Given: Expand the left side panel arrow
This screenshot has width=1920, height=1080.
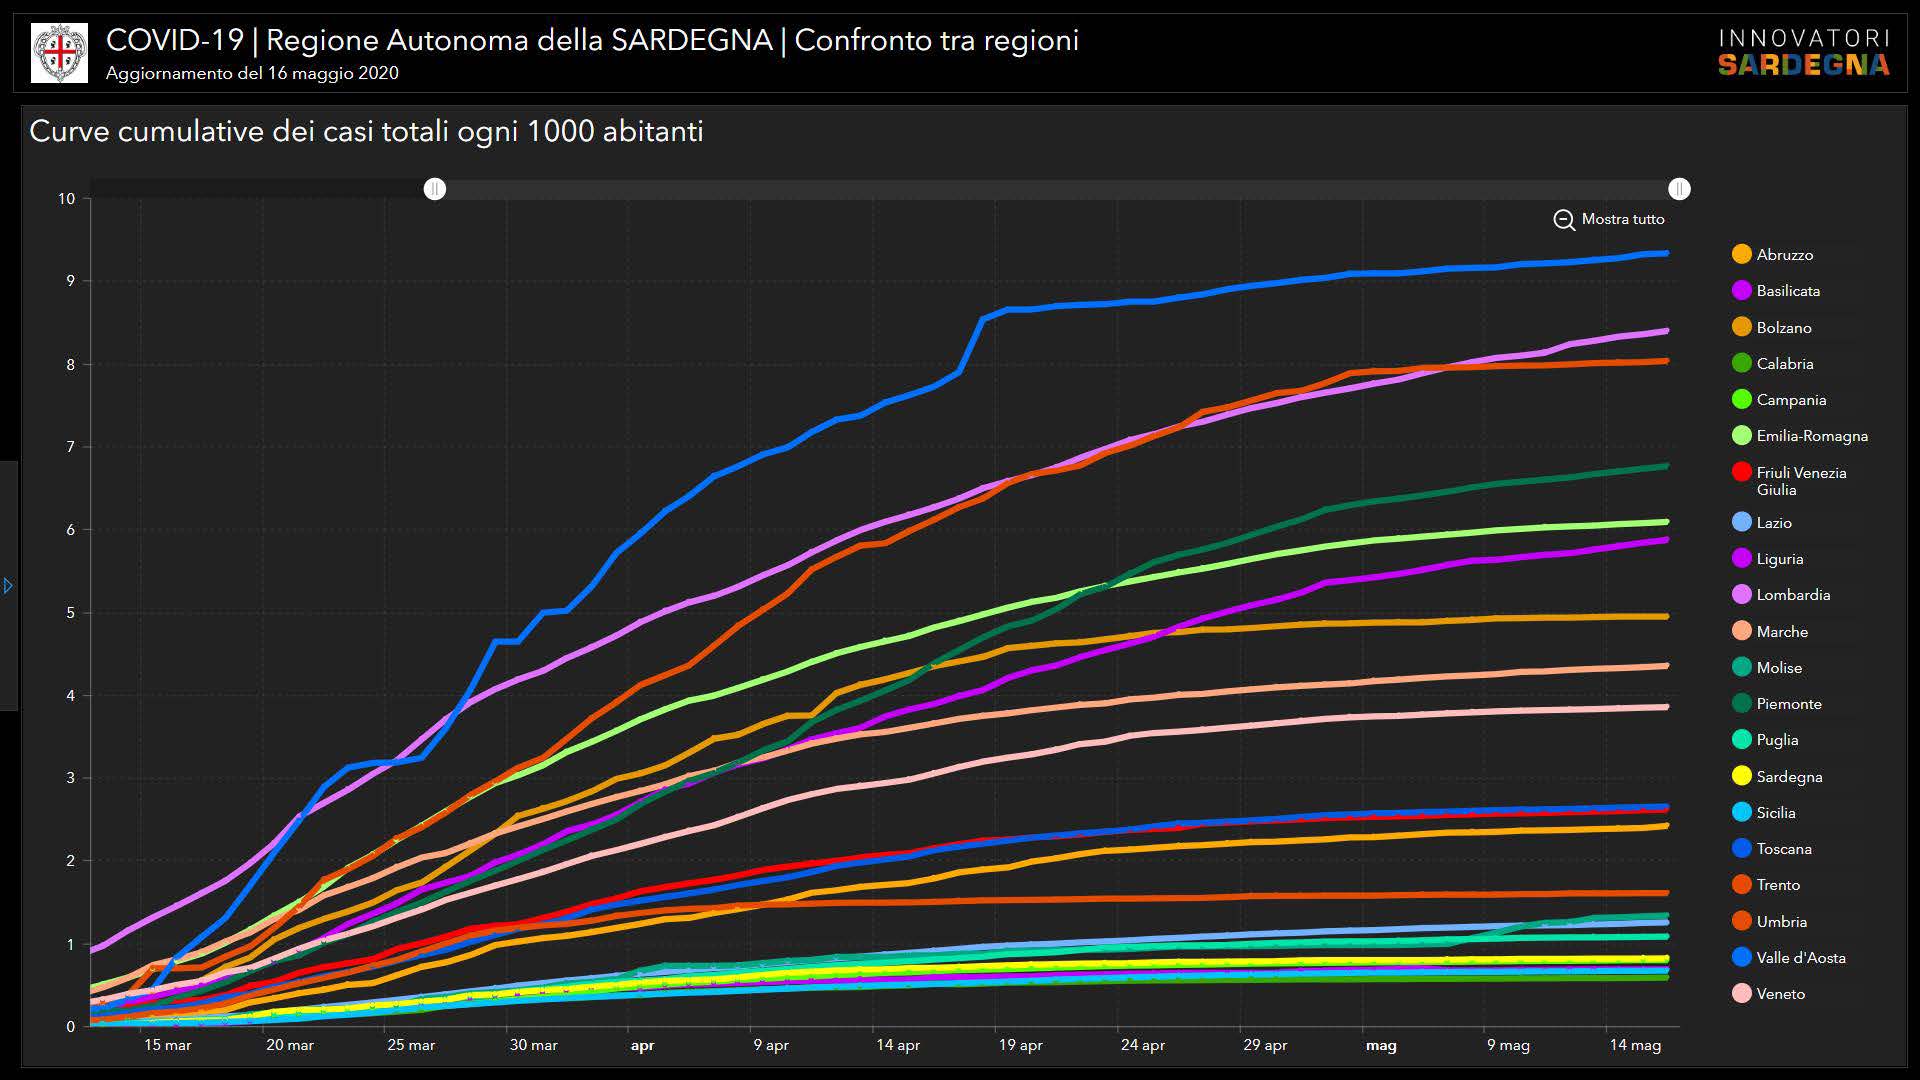Looking at the screenshot, I should coord(8,586).
